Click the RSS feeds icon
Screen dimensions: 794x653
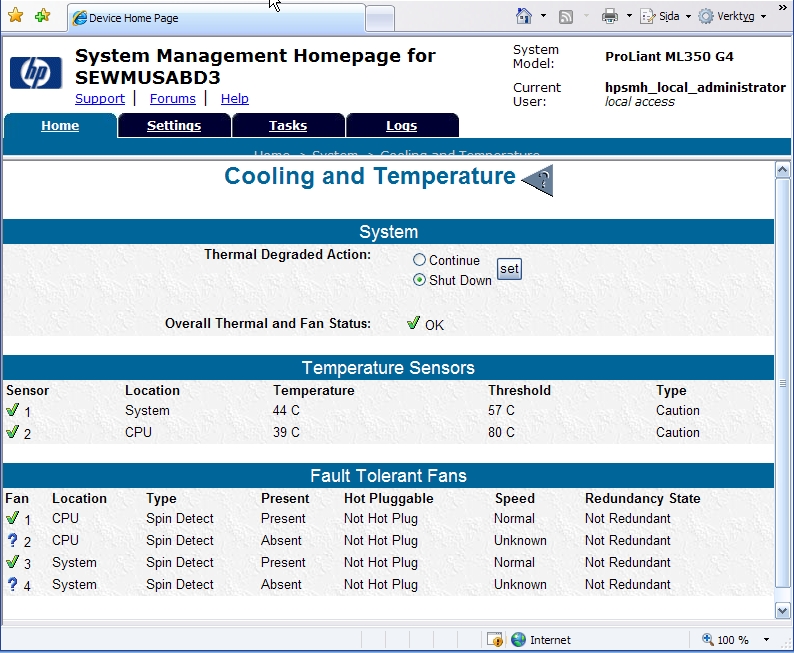point(566,17)
